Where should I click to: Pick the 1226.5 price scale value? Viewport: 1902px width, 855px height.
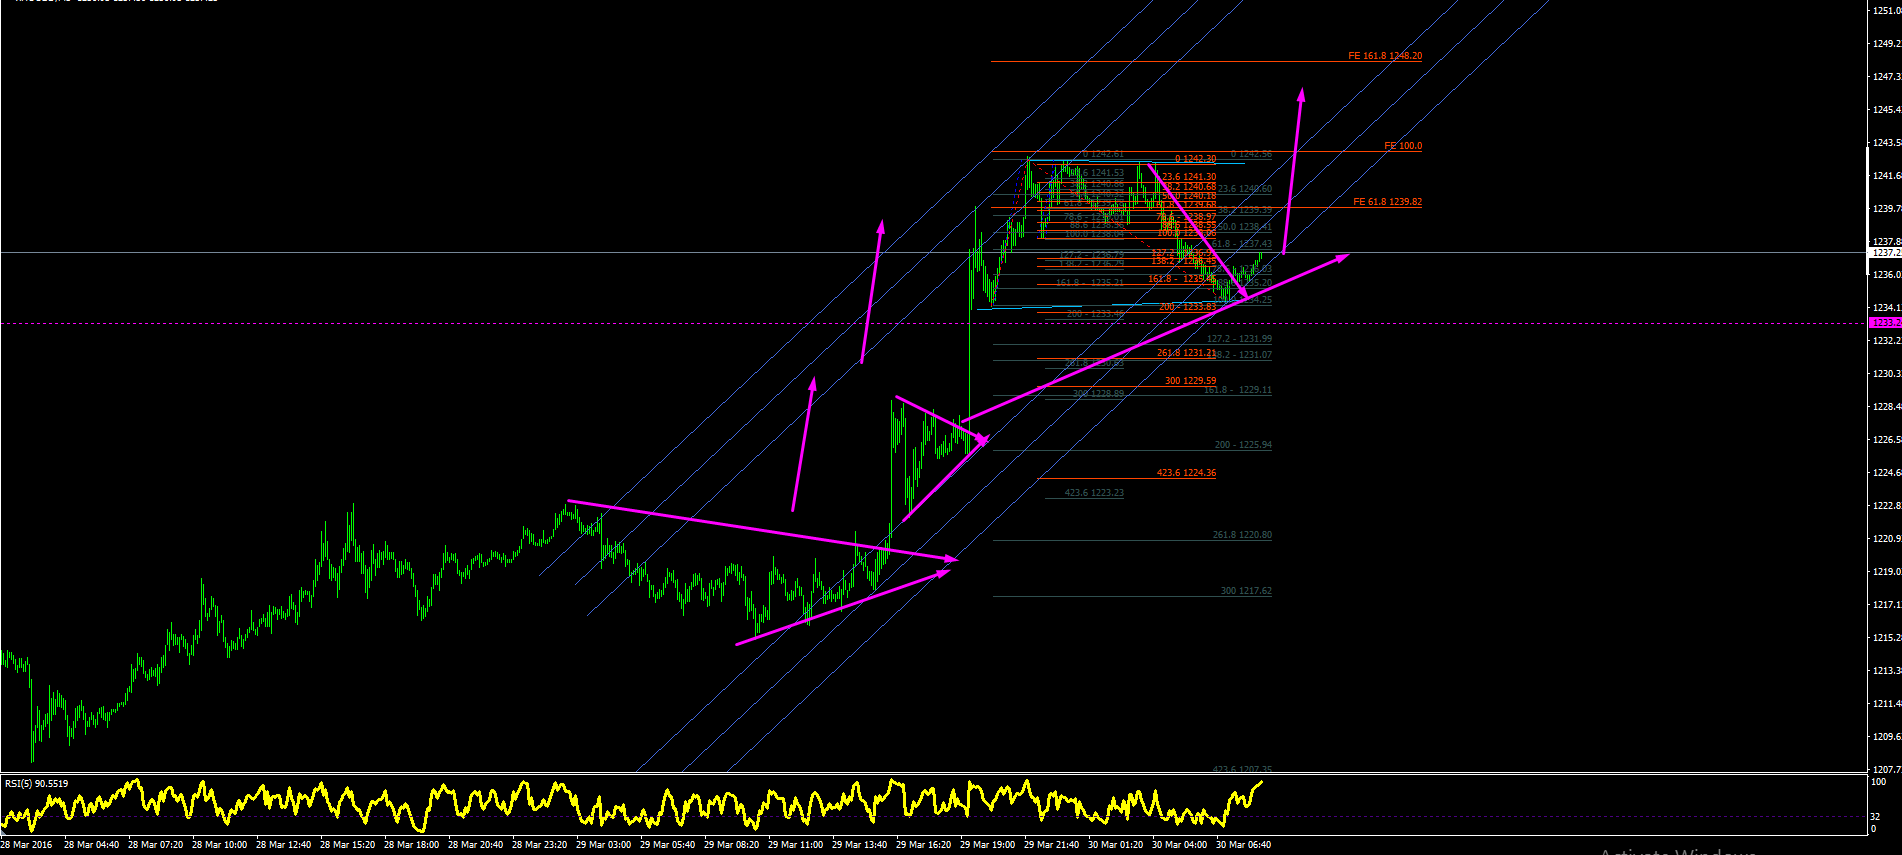tap(1887, 440)
